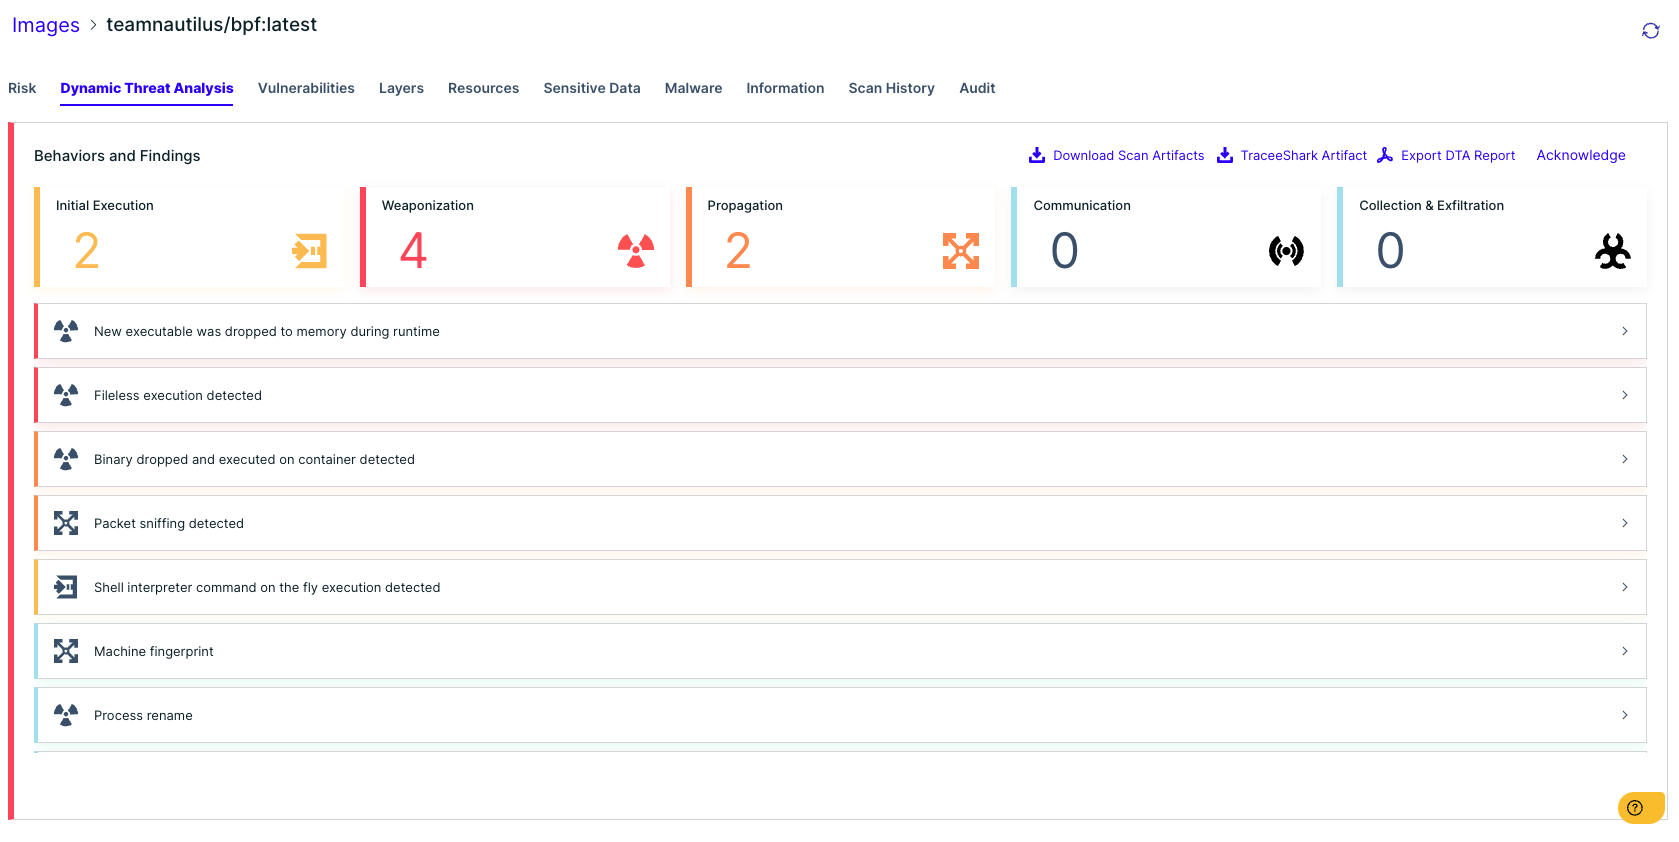Click the icon of Machine fingerprint row
The width and height of the screenshot is (1679, 842).
(x=66, y=651)
